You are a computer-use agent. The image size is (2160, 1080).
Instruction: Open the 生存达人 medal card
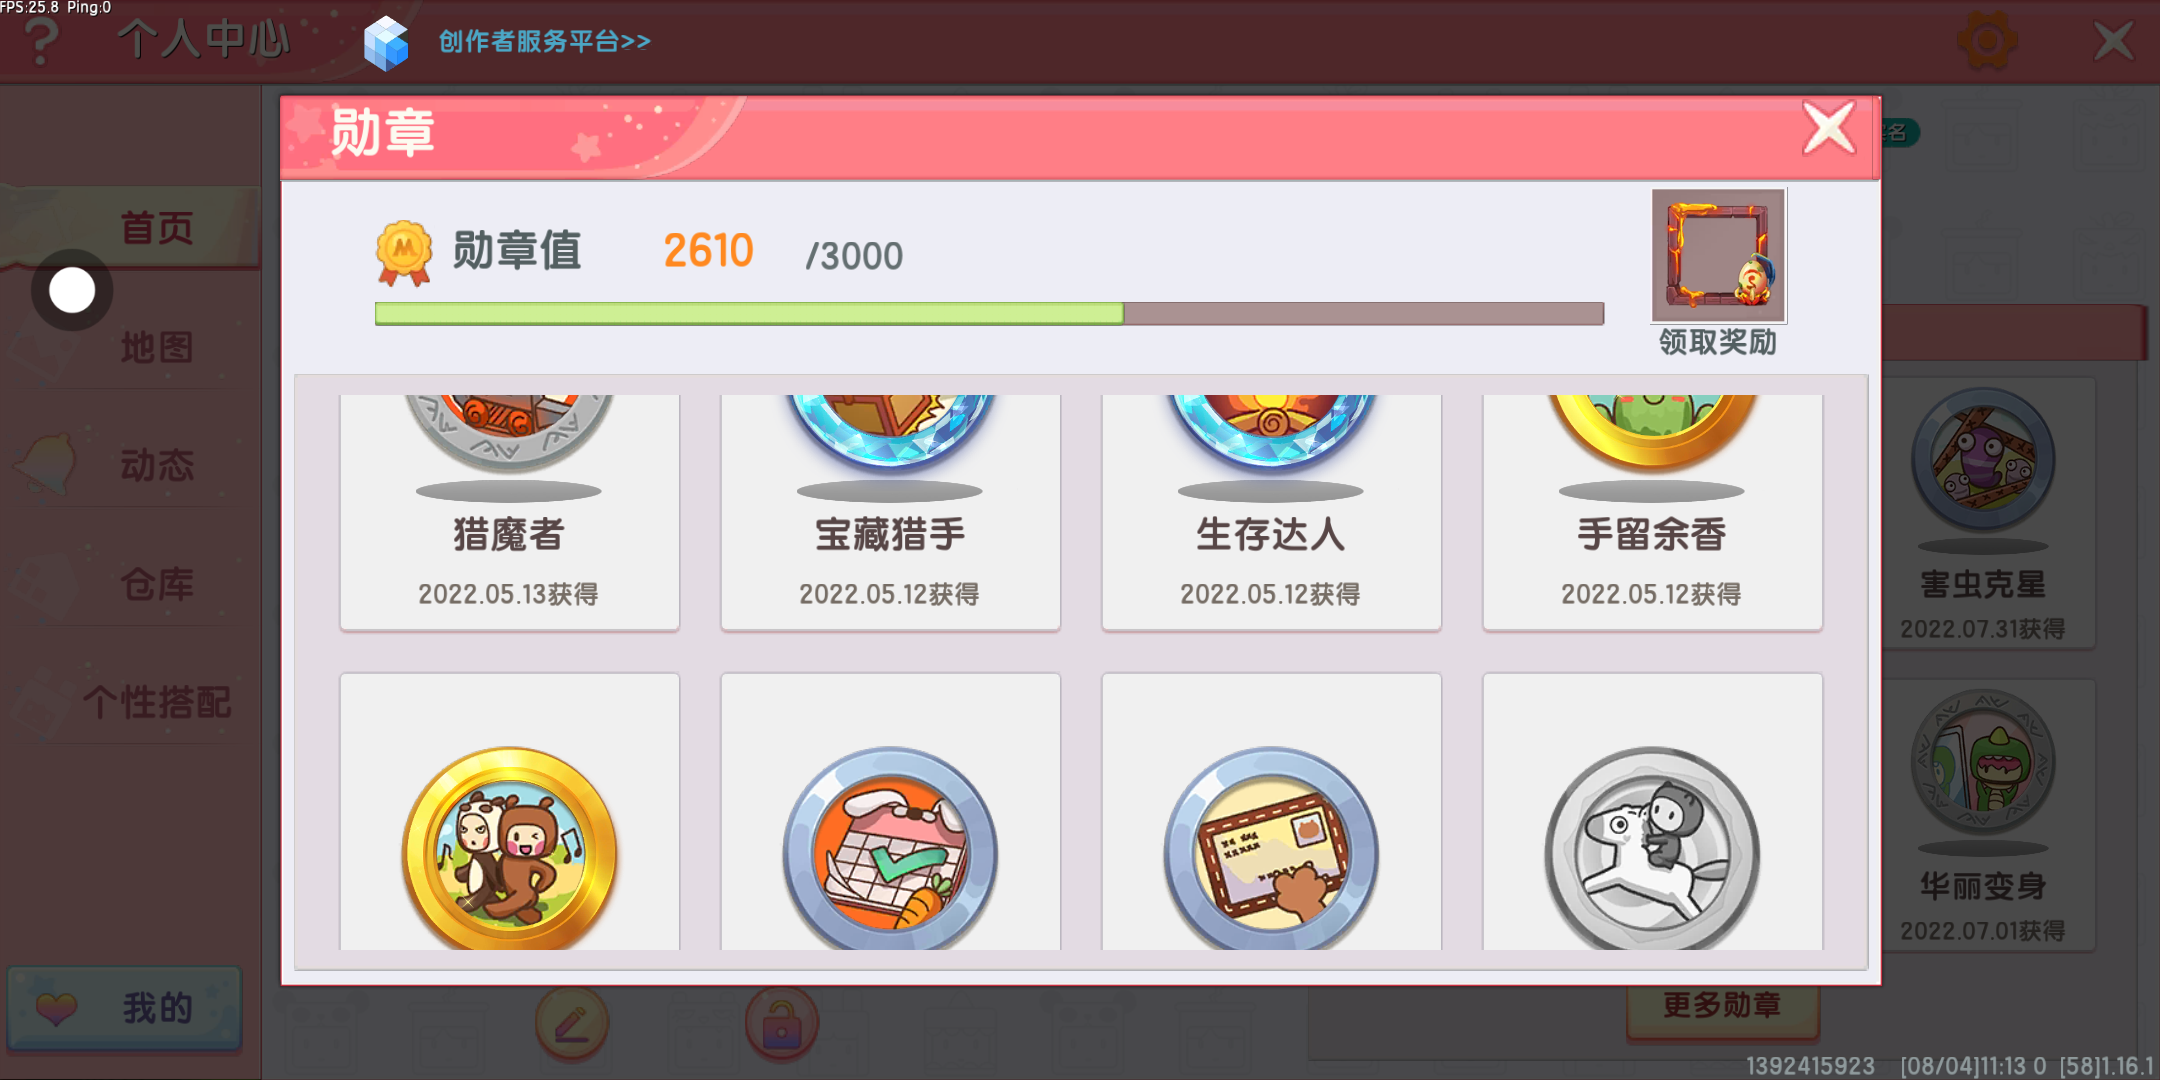1271,512
